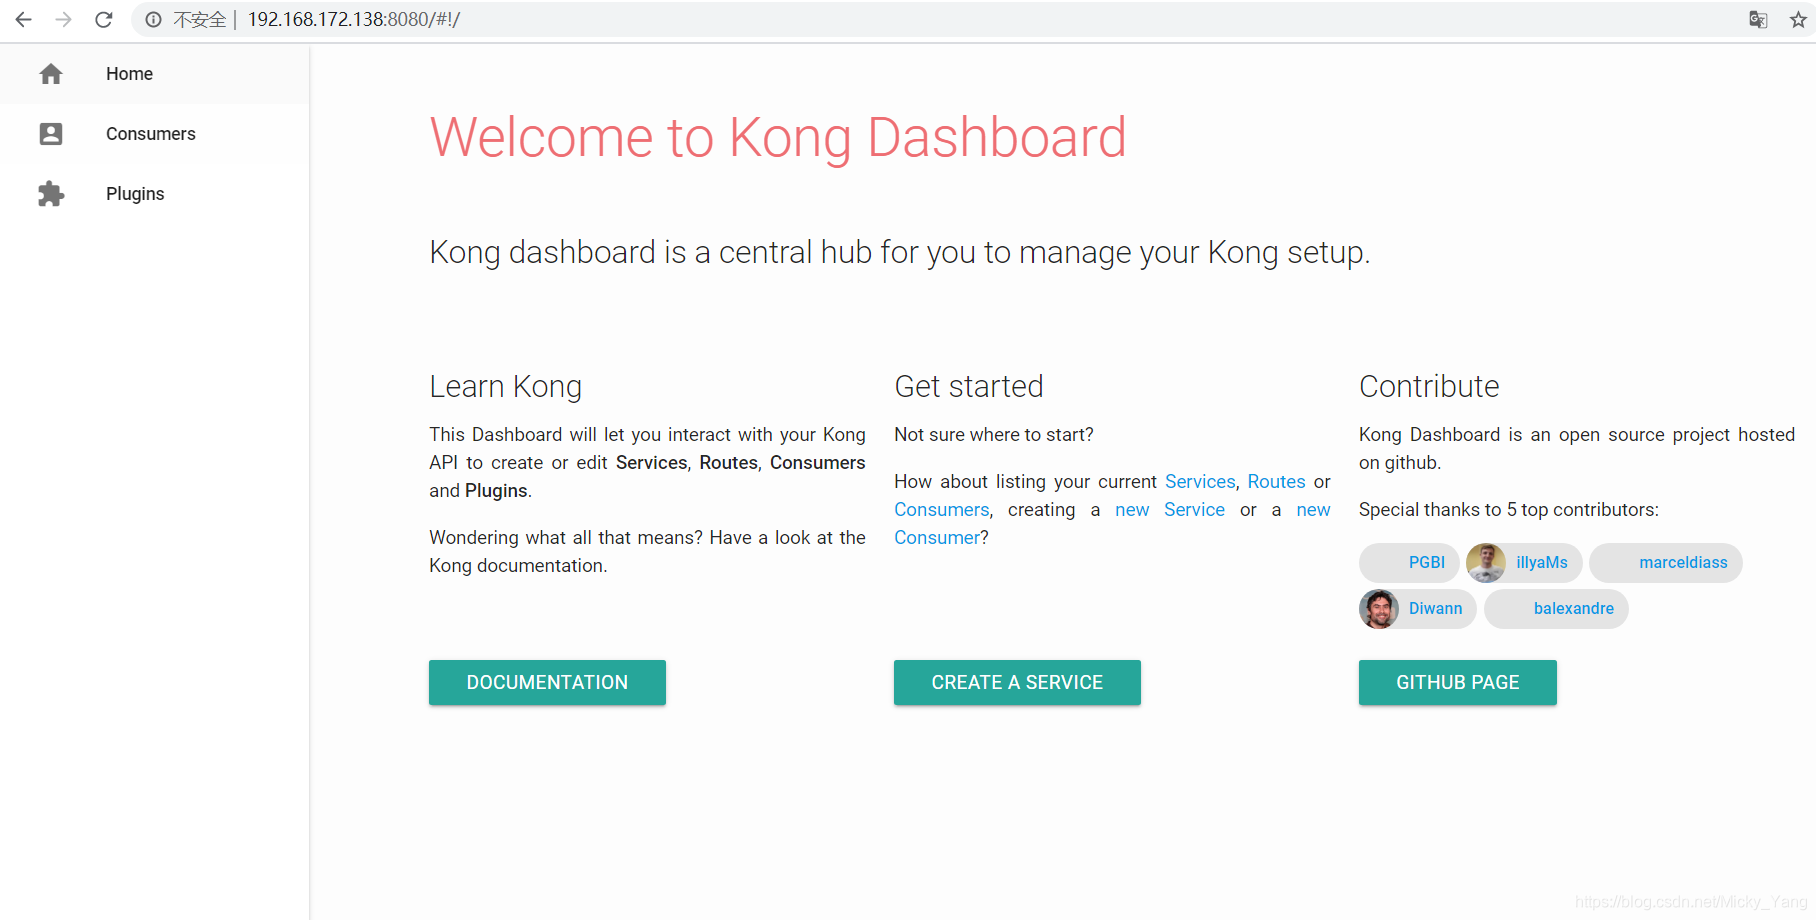Click the 'Welcome to Kong Dashboard' heading
The height and width of the screenshot is (920, 1816).
click(778, 137)
